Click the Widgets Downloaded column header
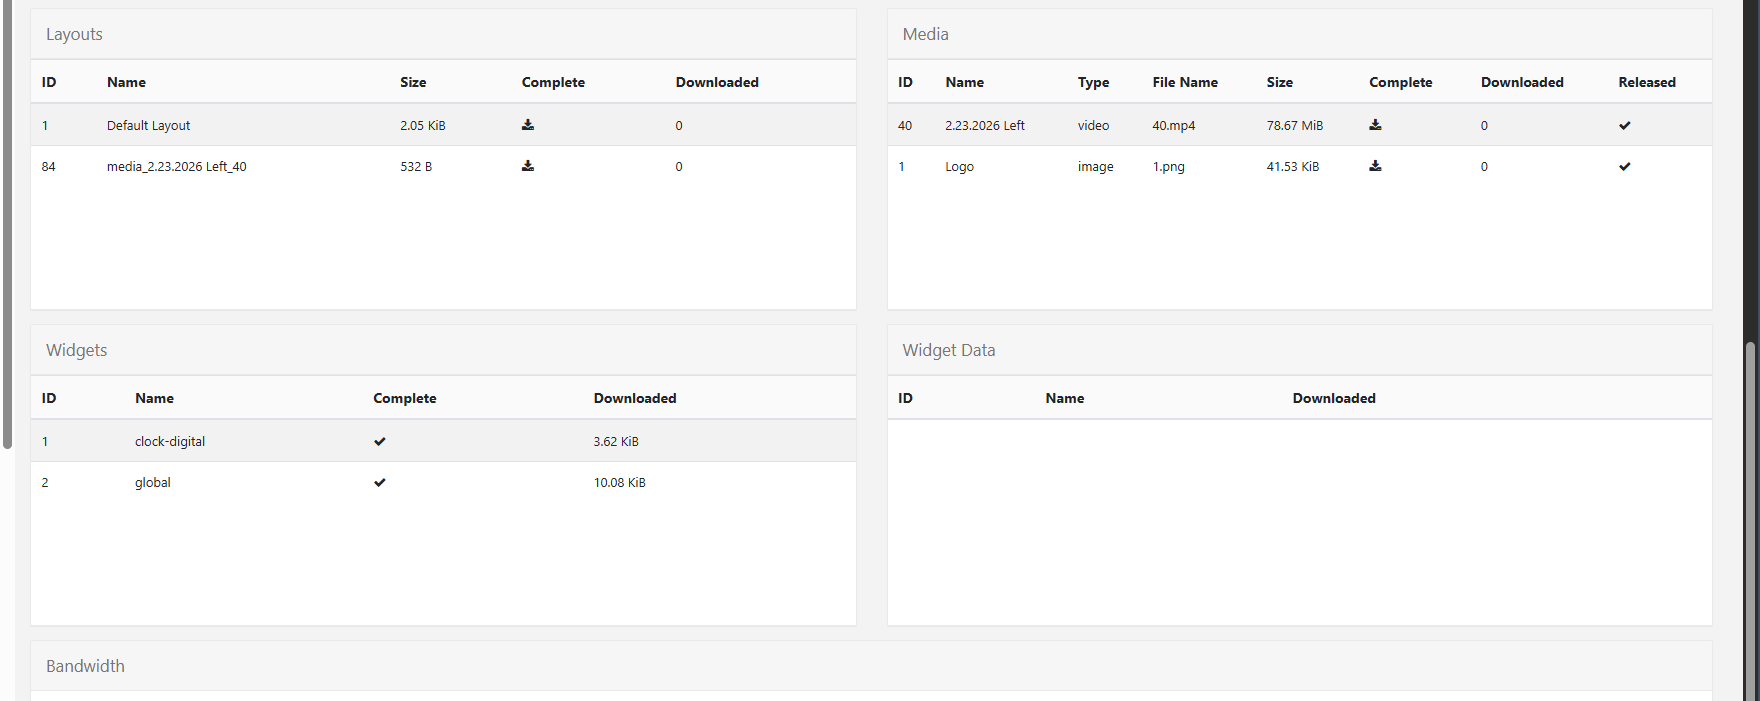This screenshot has height=701, width=1760. tap(634, 398)
